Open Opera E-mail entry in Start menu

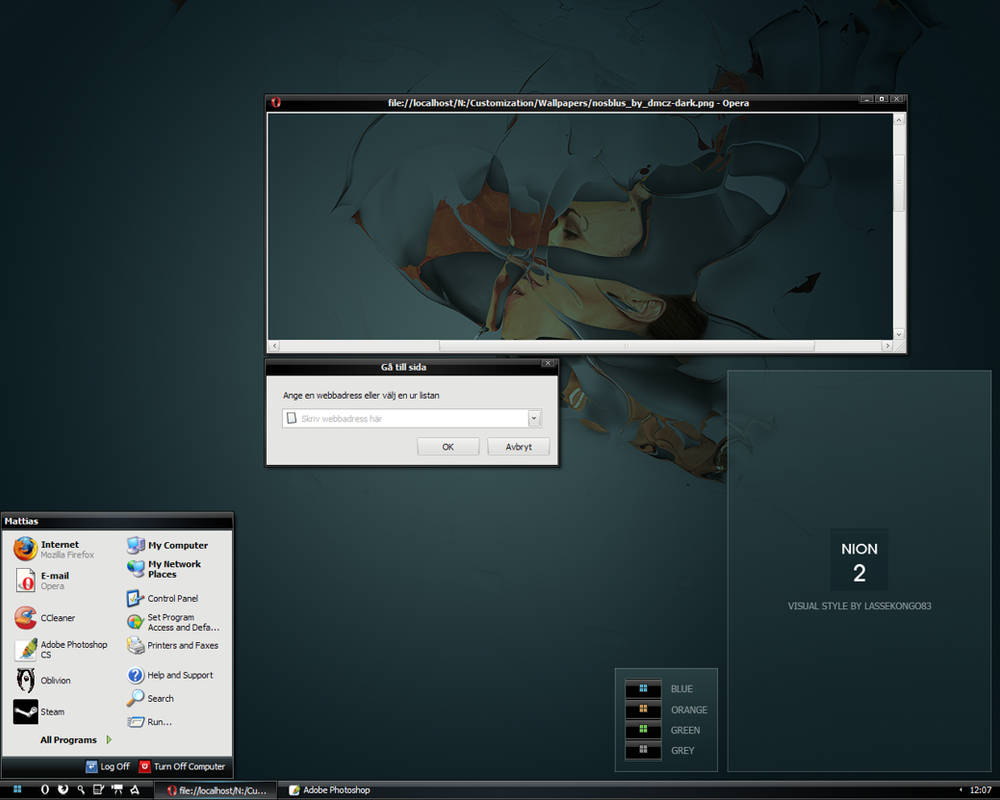tap(55, 580)
